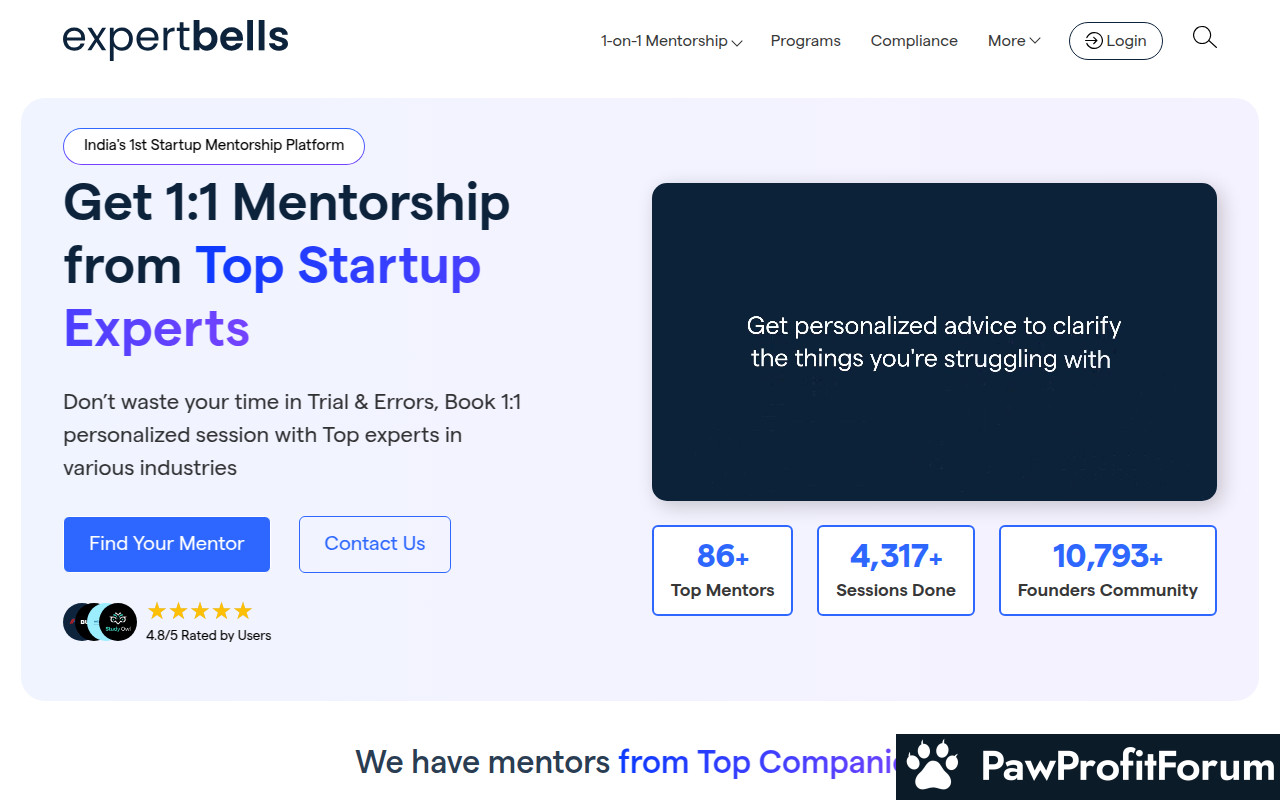This screenshot has width=1280, height=800.
Task: Play the personalized advice video panel
Action: pyautogui.click(x=934, y=342)
